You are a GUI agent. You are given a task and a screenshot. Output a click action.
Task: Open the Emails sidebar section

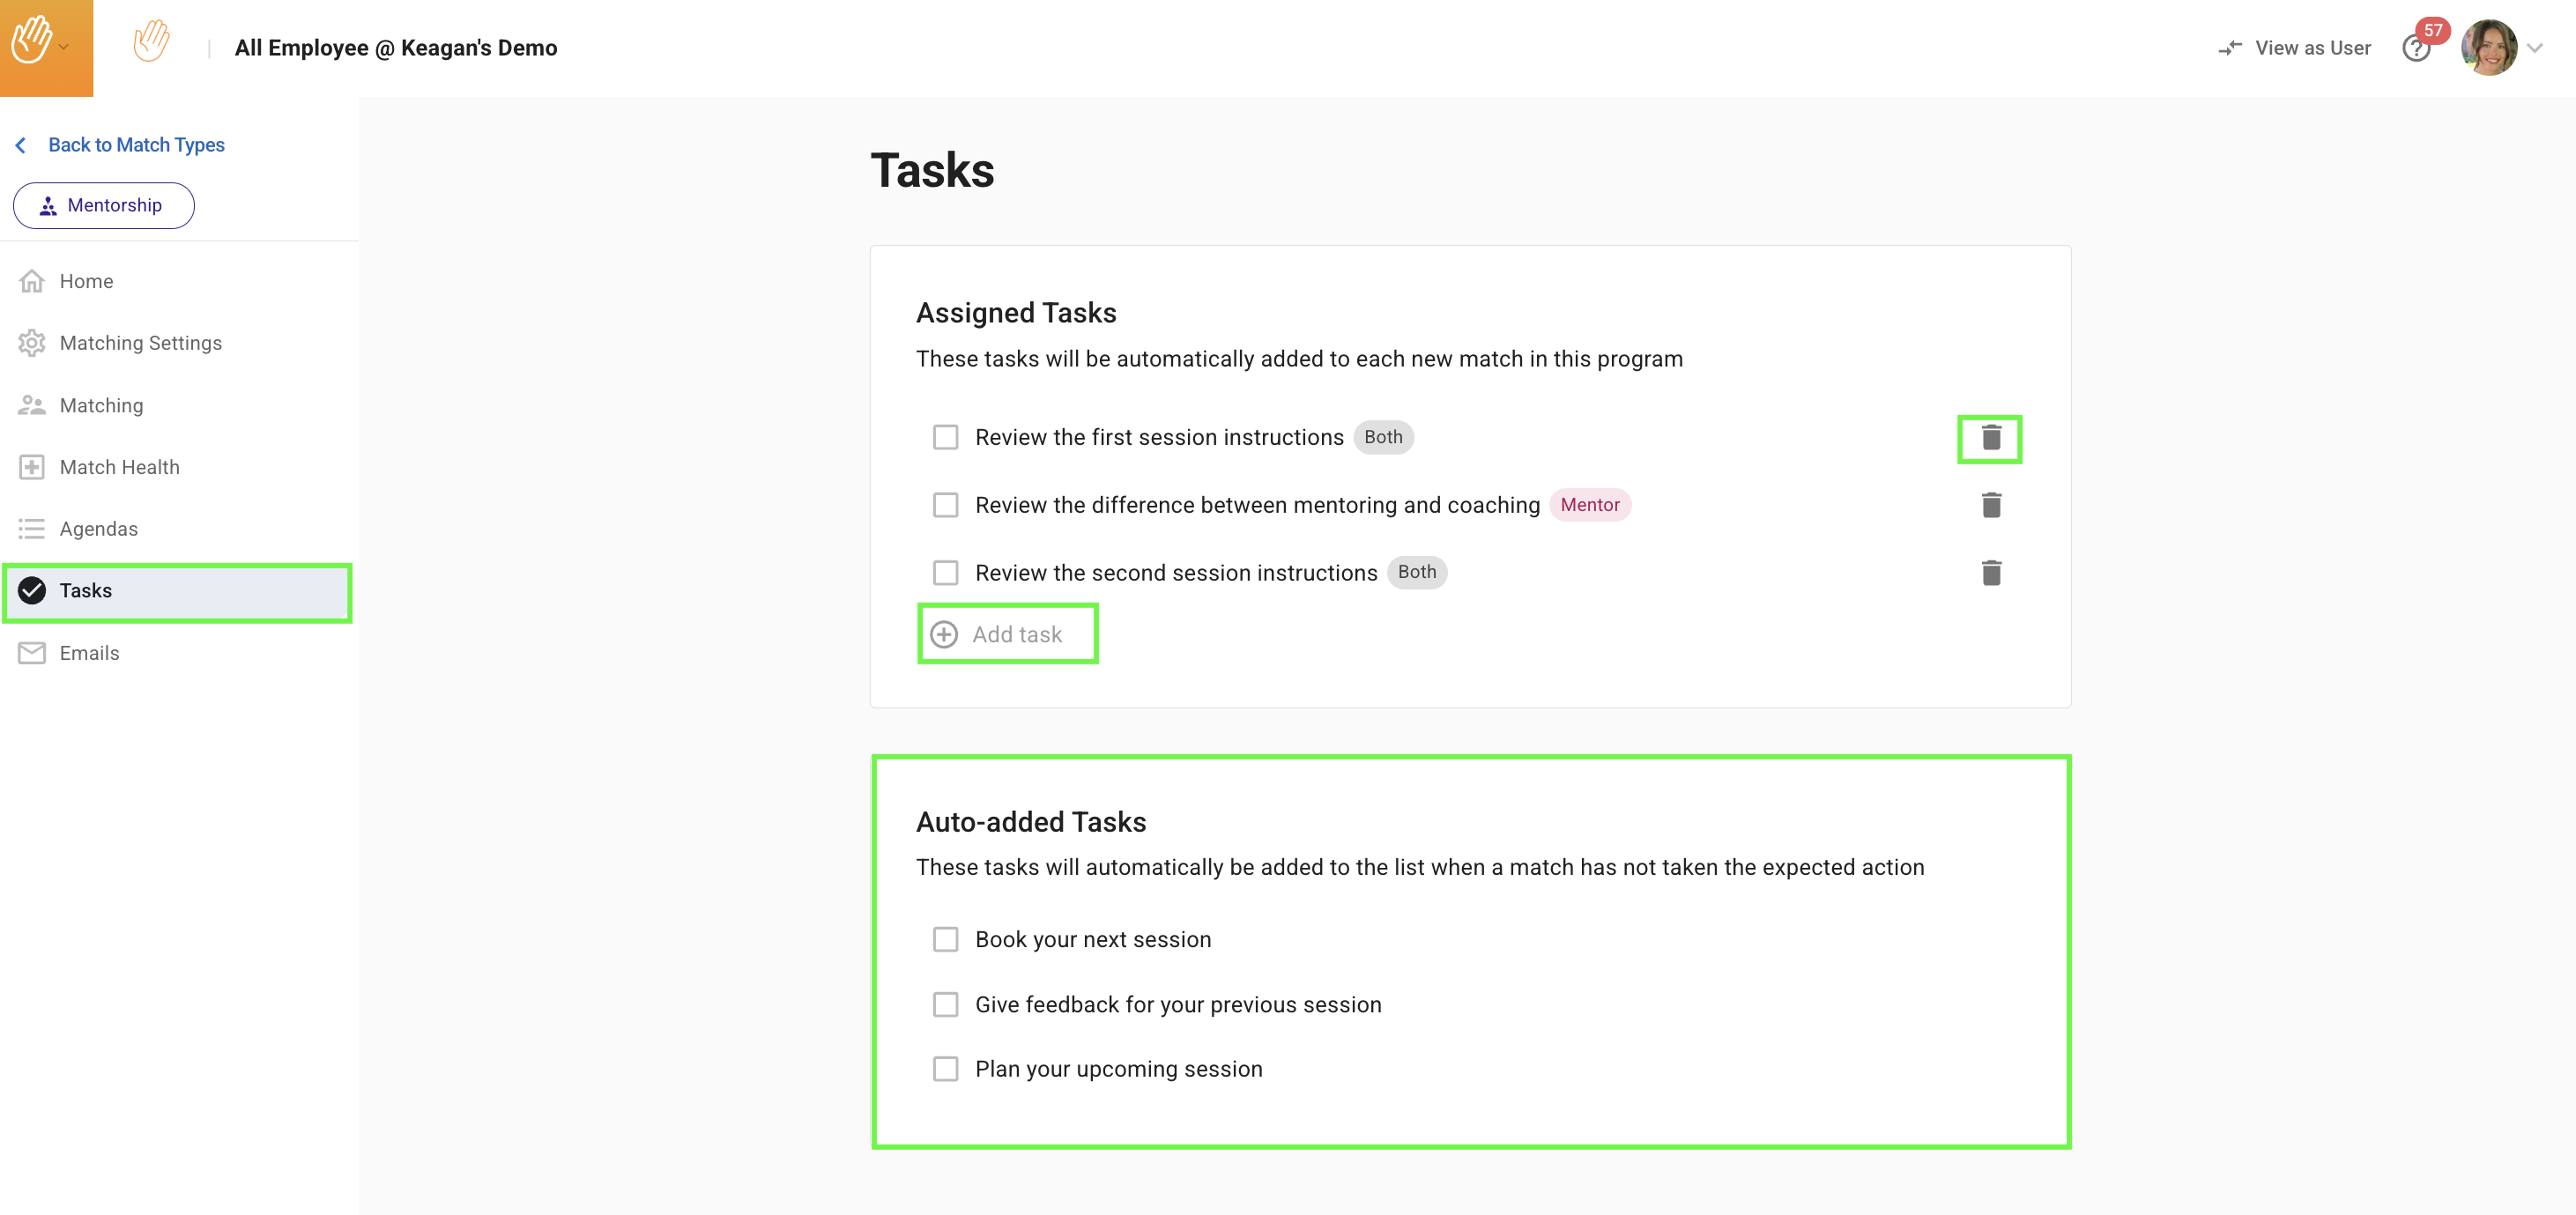tap(89, 653)
